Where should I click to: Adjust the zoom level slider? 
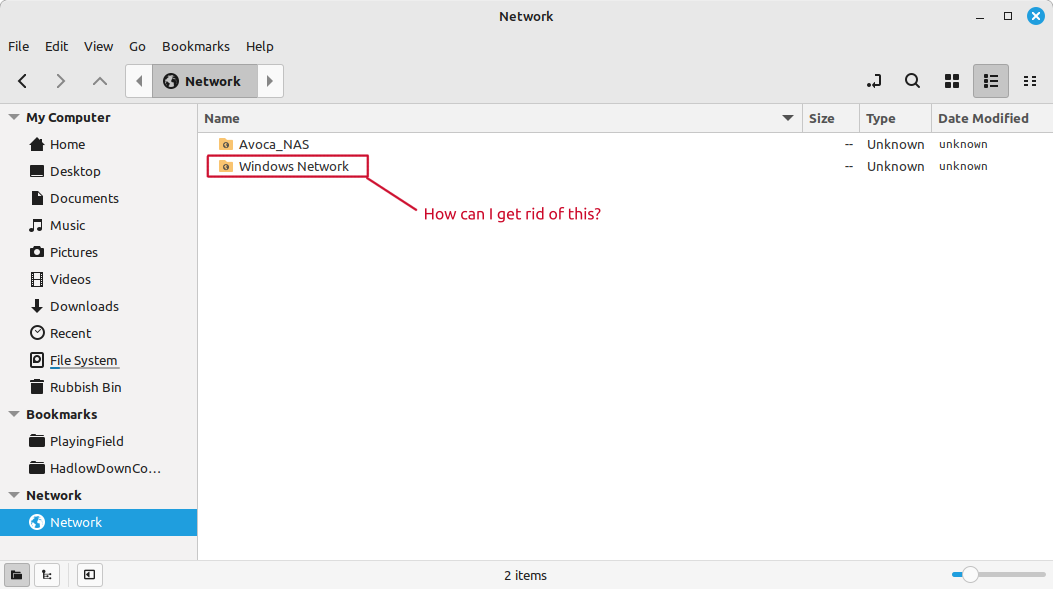pyautogui.click(x=969, y=575)
